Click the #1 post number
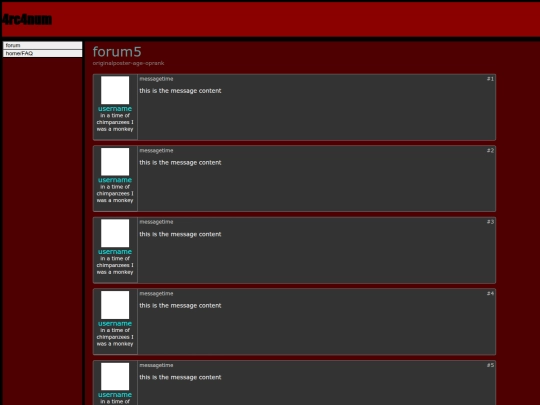The image size is (540, 405). tap(490, 79)
